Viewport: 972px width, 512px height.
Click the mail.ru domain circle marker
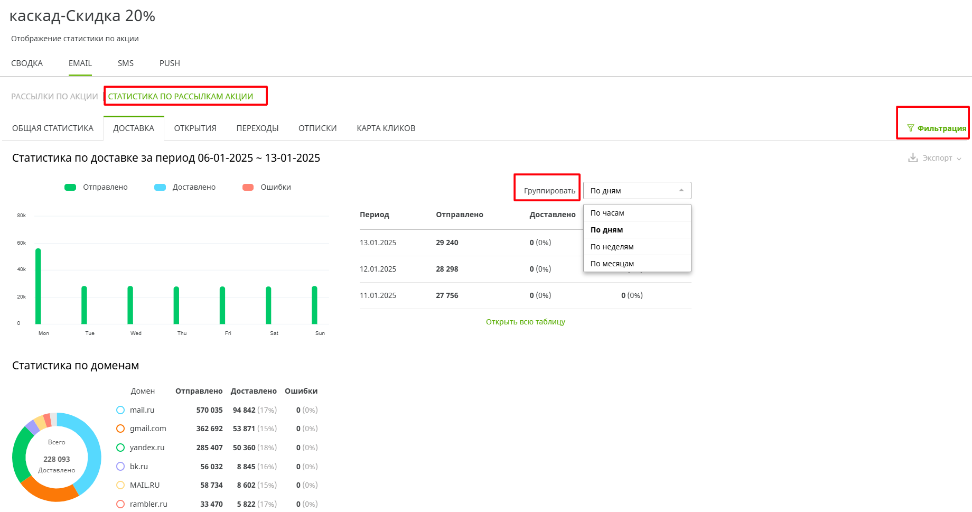click(x=120, y=410)
